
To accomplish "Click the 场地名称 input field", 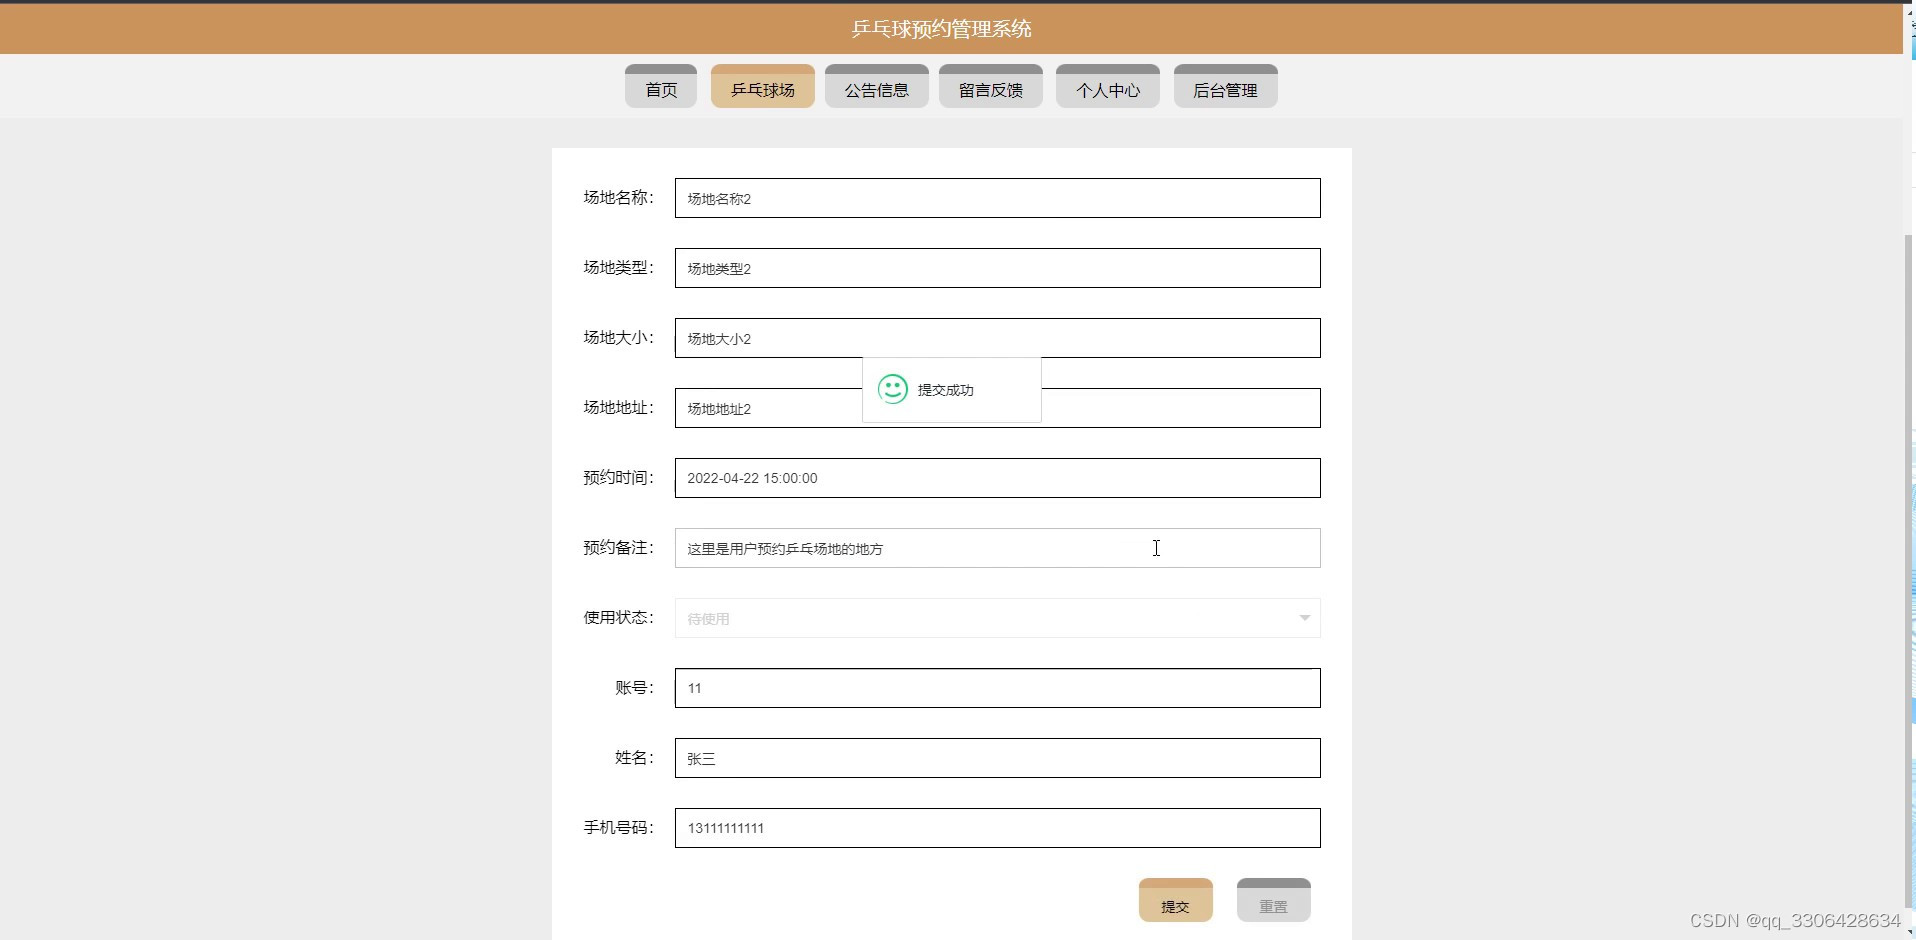I will [x=997, y=198].
